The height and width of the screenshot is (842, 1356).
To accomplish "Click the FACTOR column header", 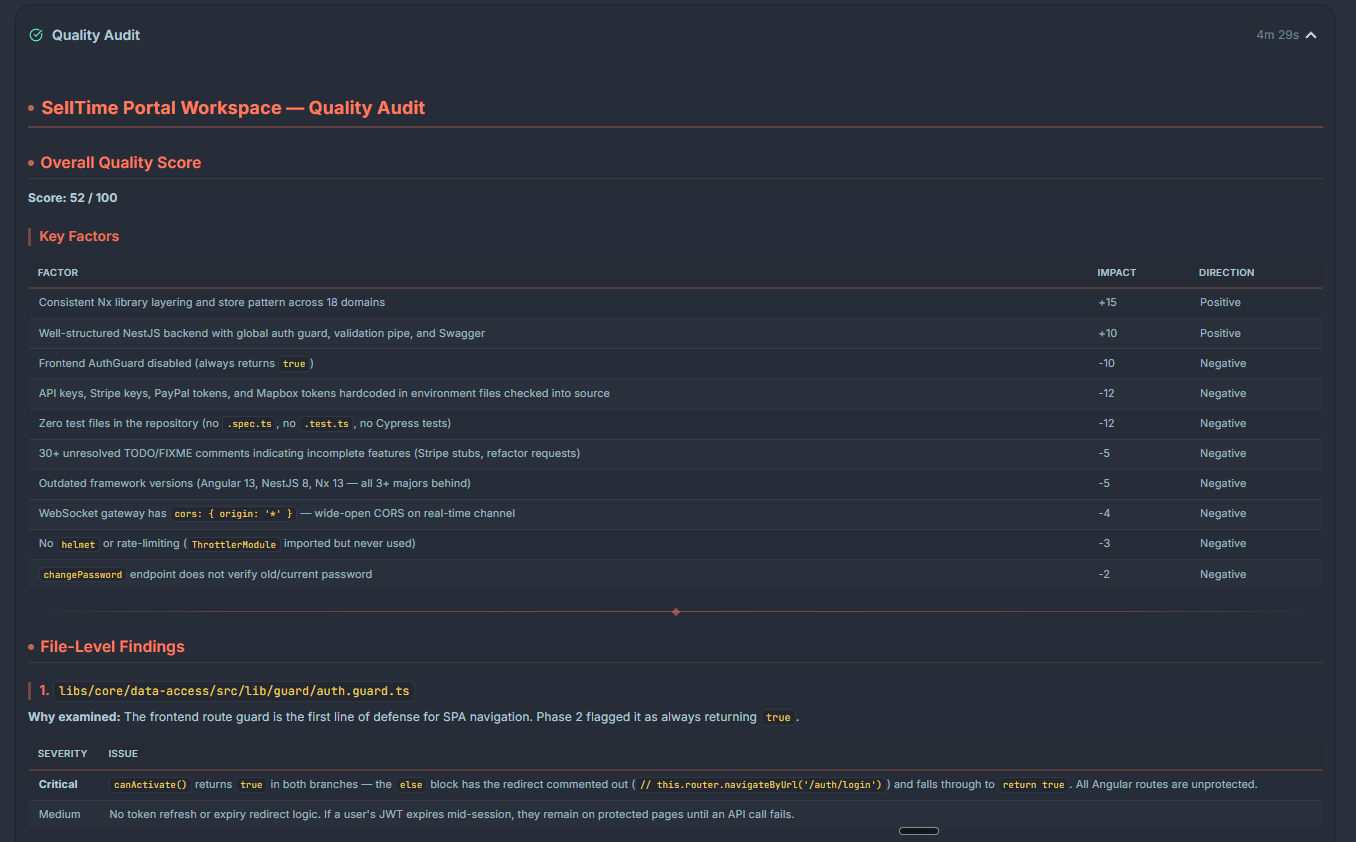I will coord(58,273).
